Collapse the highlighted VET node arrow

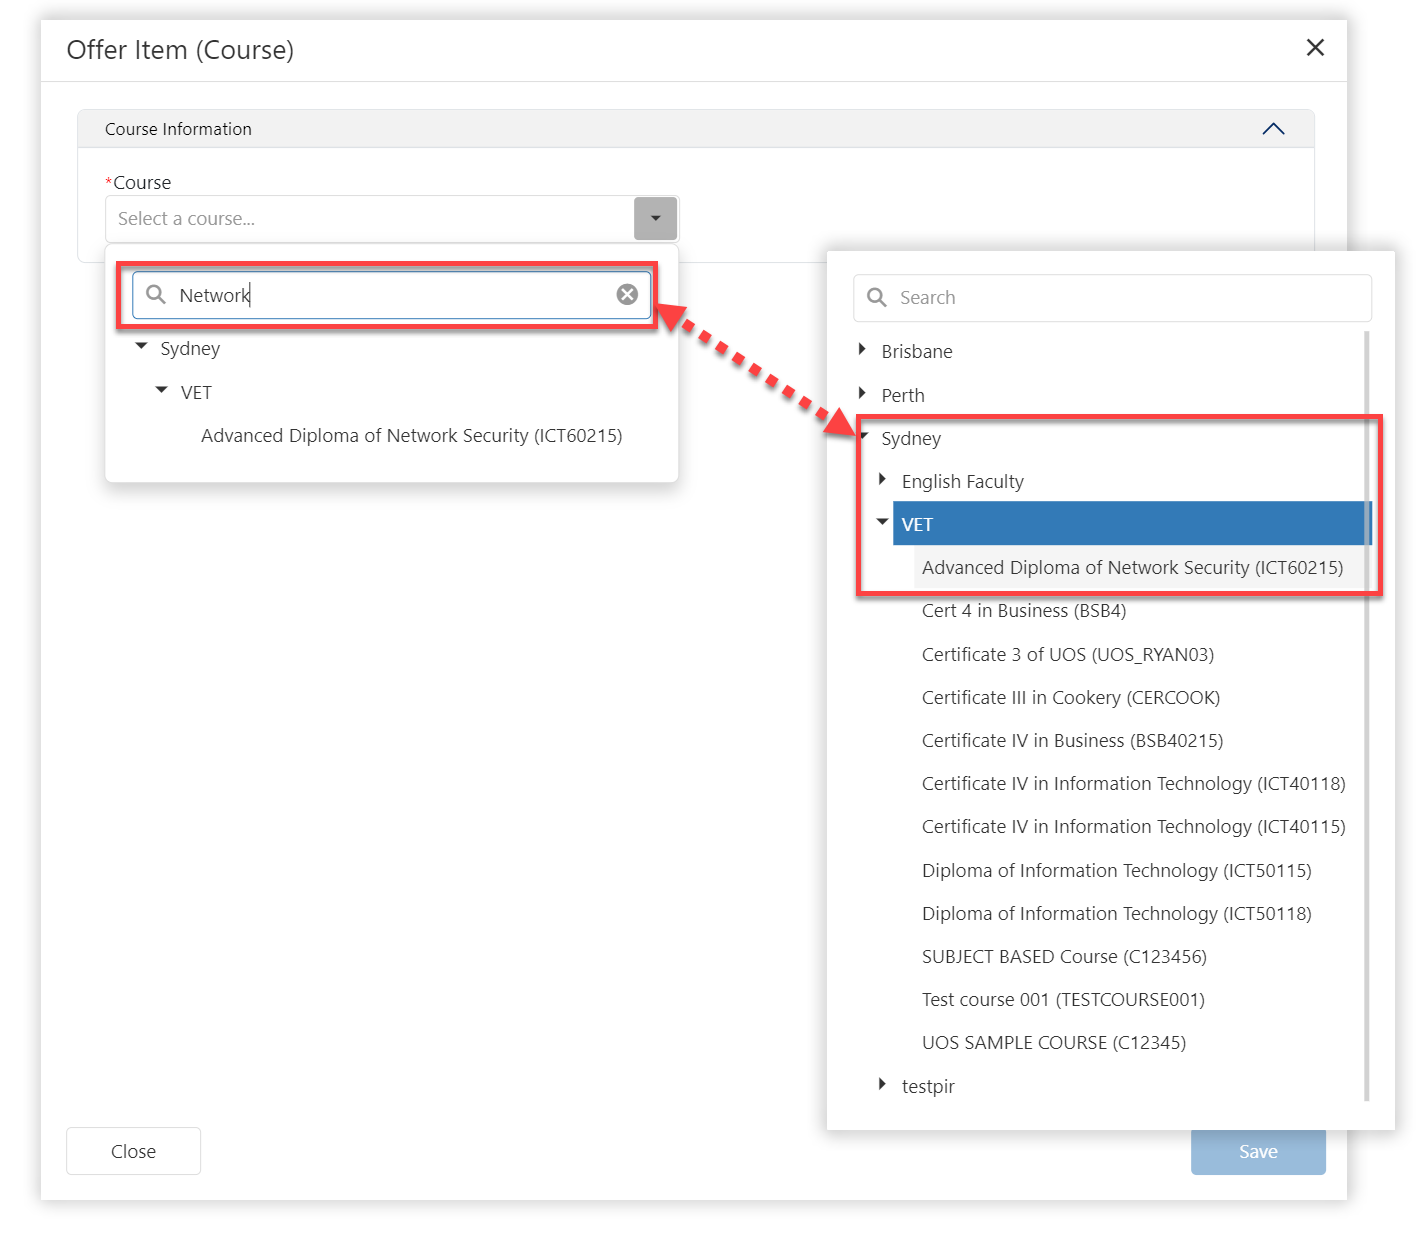coord(882,521)
